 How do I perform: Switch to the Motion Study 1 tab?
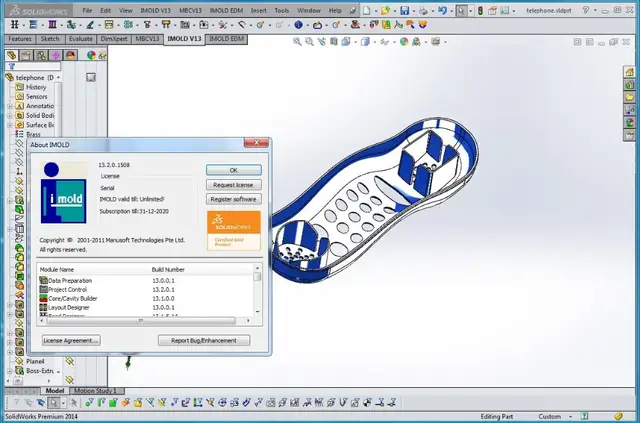[x=96, y=391]
